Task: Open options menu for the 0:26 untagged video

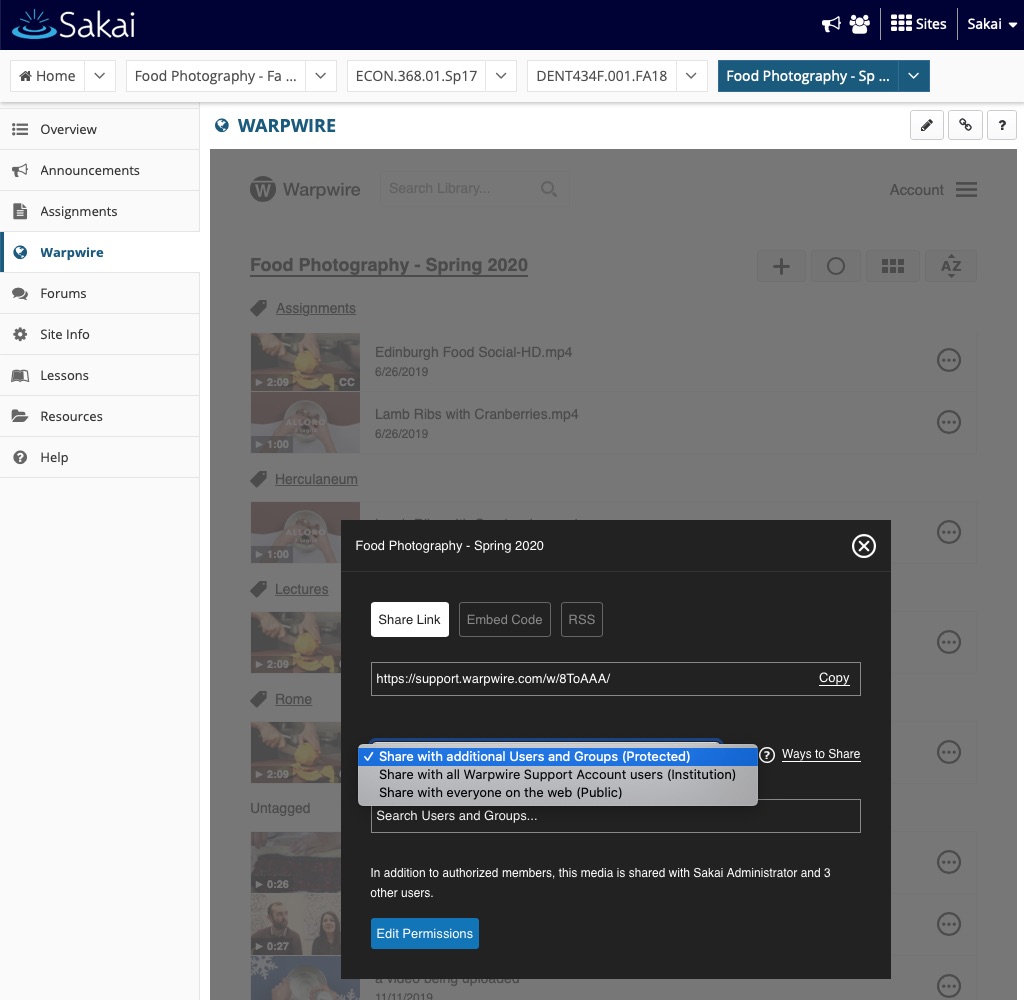Action: (x=949, y=862)
